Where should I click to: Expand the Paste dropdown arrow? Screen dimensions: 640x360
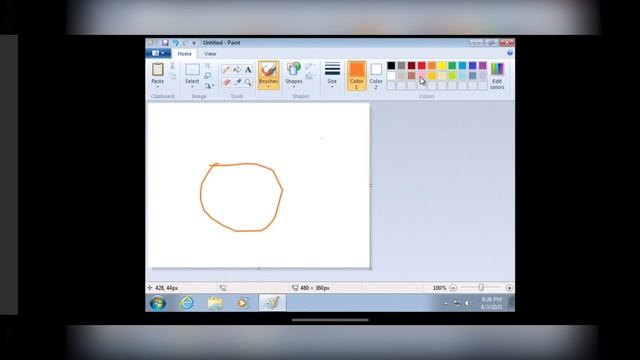tap(158, 87)
